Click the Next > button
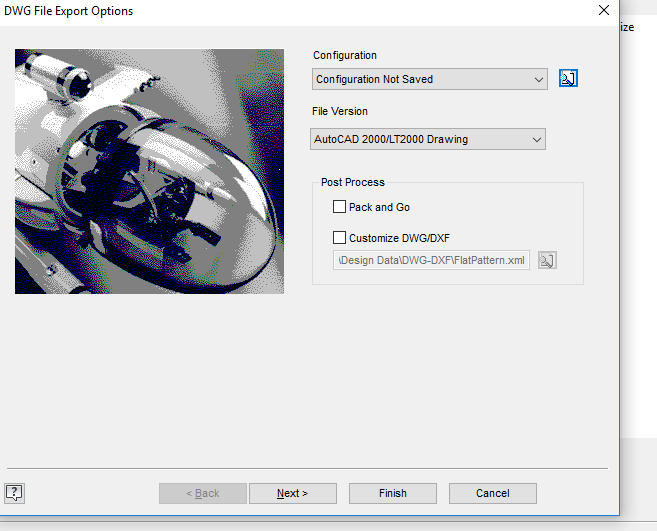Screen dimensions: 657x531 tap(293, 493)
